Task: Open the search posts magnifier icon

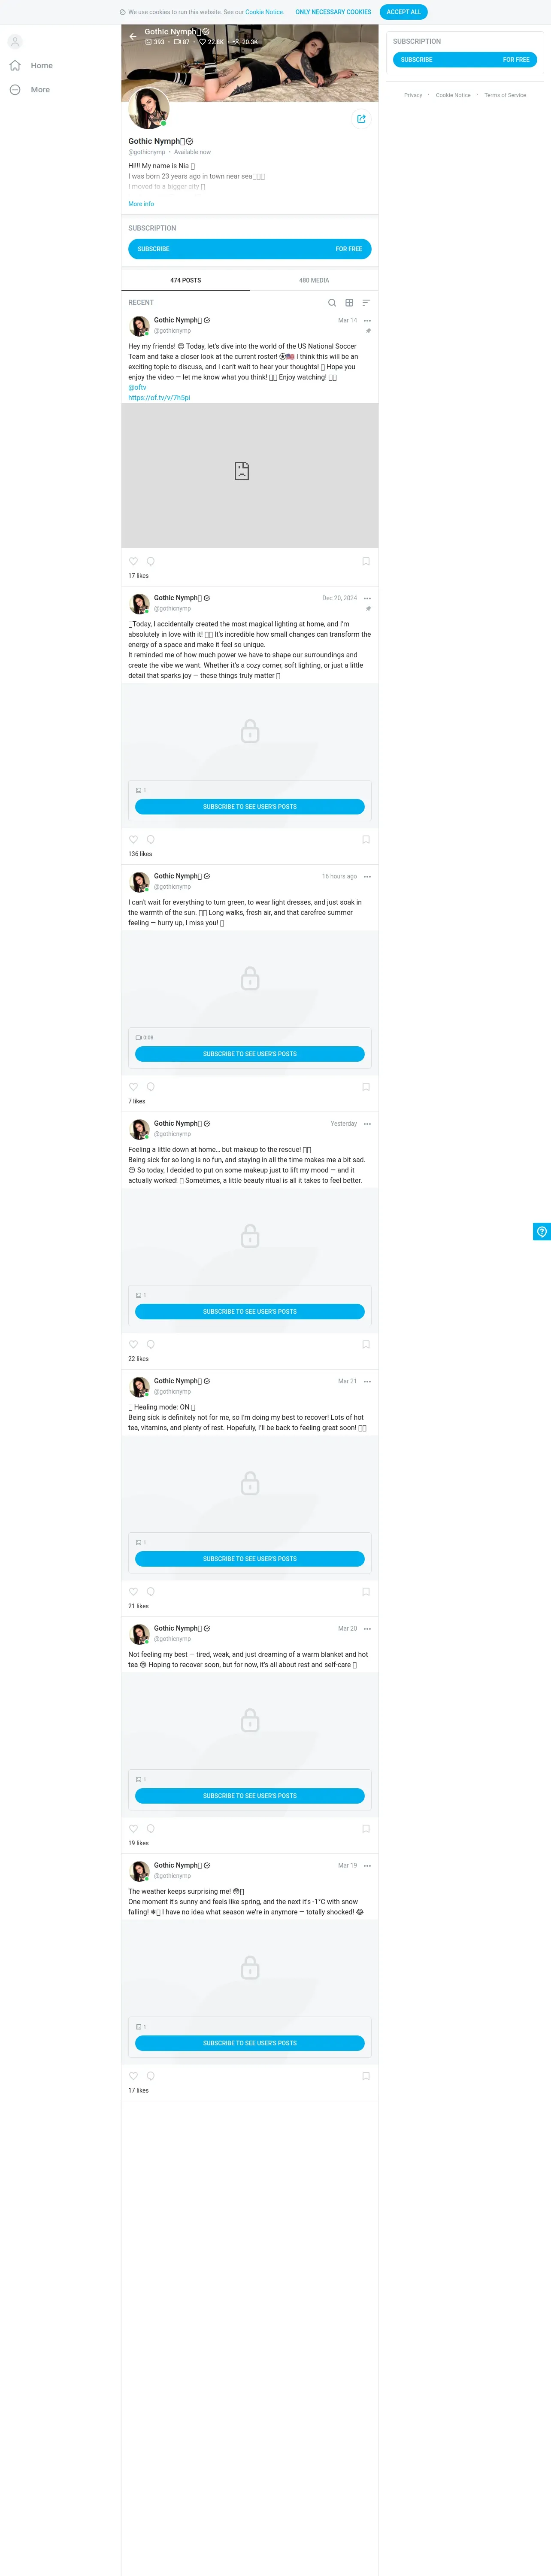Action: click(332, 302)
